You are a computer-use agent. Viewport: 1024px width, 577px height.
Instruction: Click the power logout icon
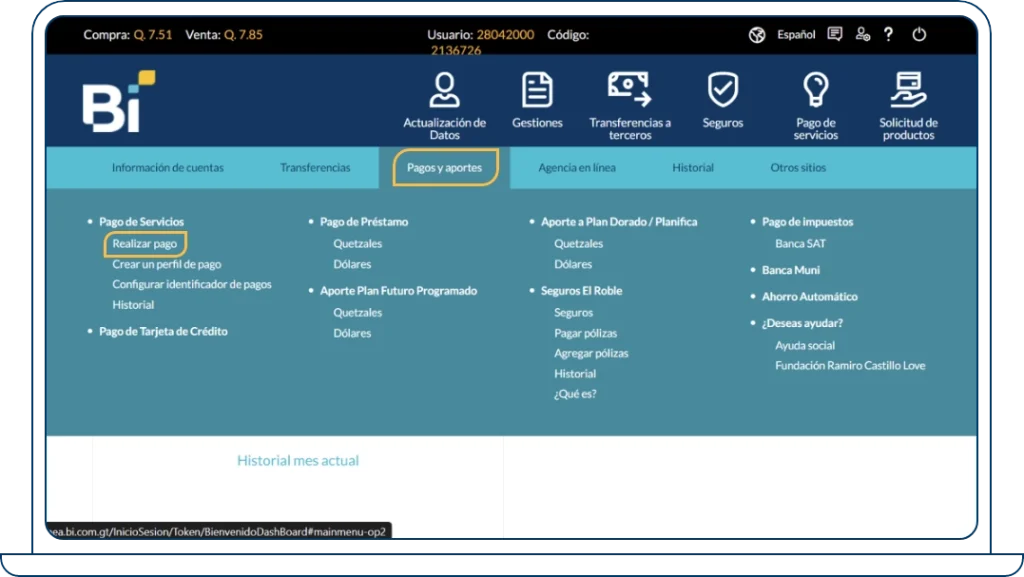pos(919,34)
